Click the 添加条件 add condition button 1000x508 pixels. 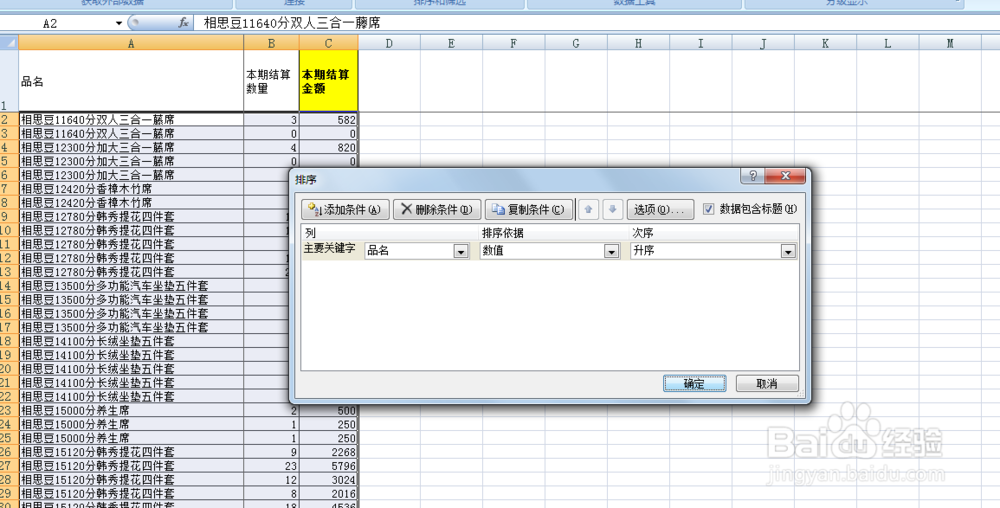345,210
